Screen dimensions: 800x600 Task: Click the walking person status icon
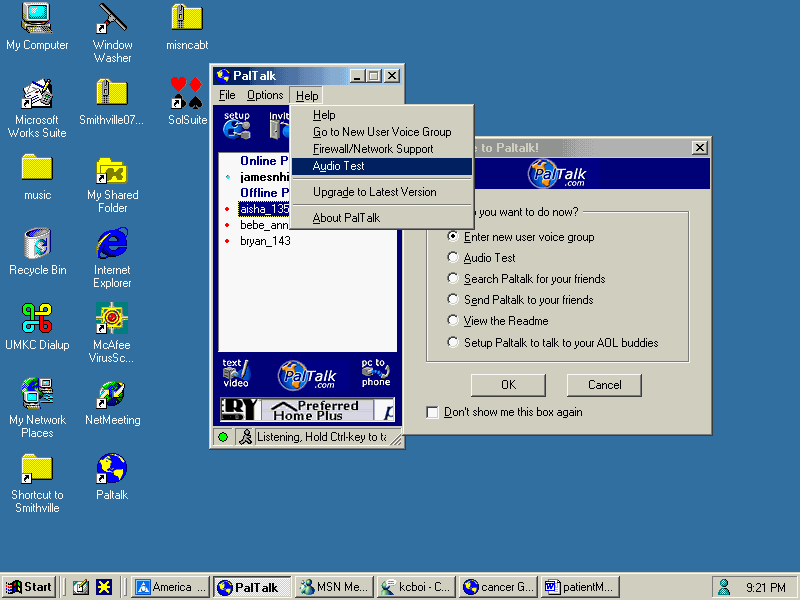click(x=245, y=437)
